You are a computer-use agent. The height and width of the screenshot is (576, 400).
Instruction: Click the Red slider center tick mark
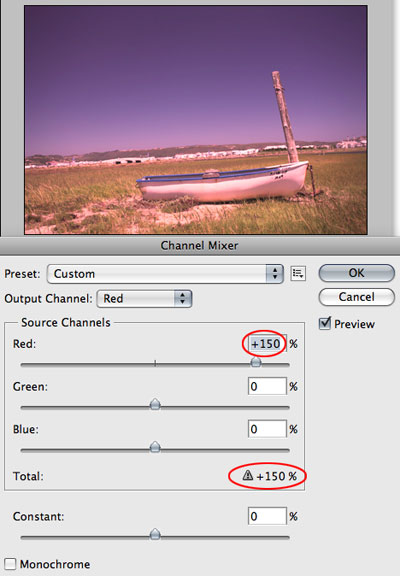[155, 363]
